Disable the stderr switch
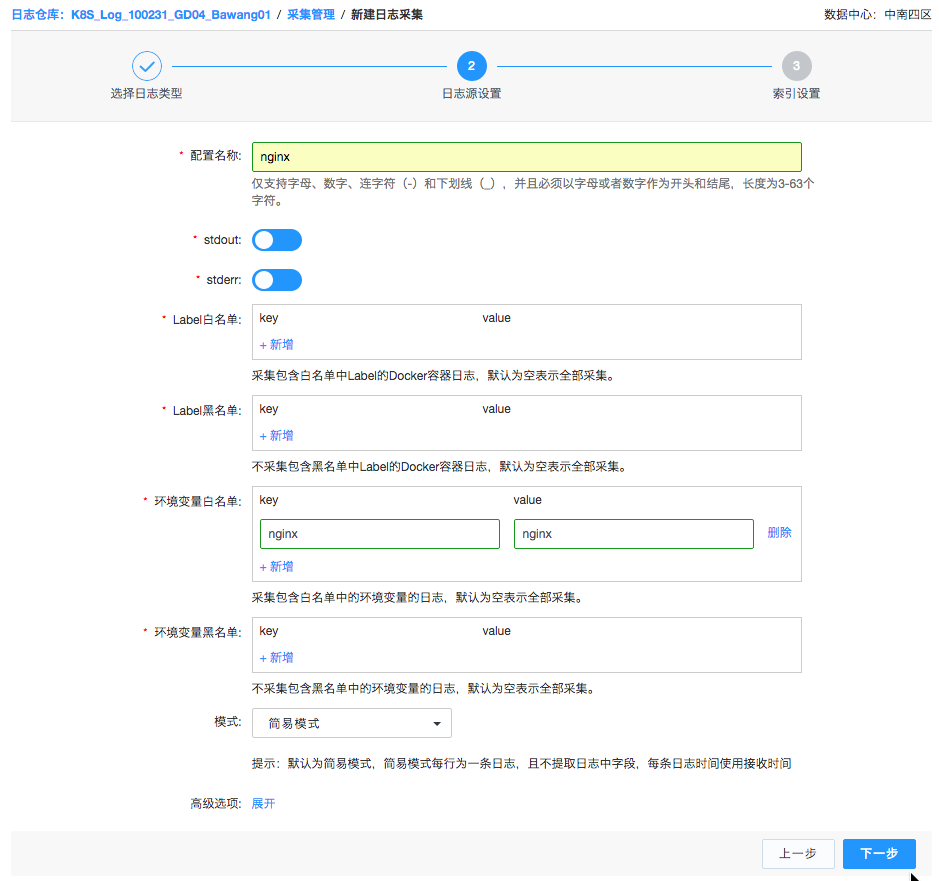 point(277,279)
